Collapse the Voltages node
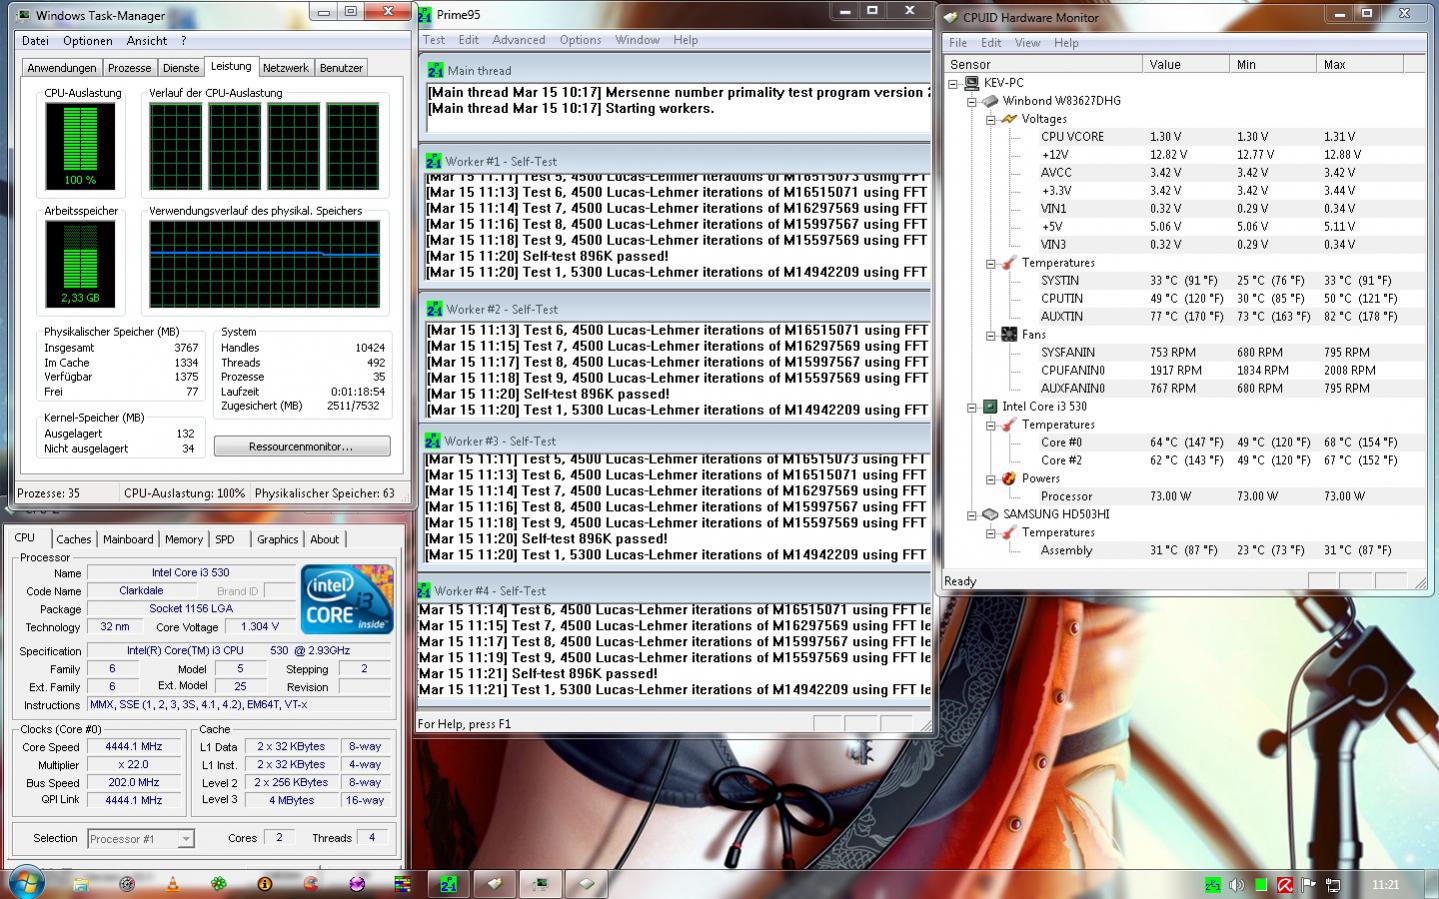This screenshot has height=899, width=1439. [990, 119]
